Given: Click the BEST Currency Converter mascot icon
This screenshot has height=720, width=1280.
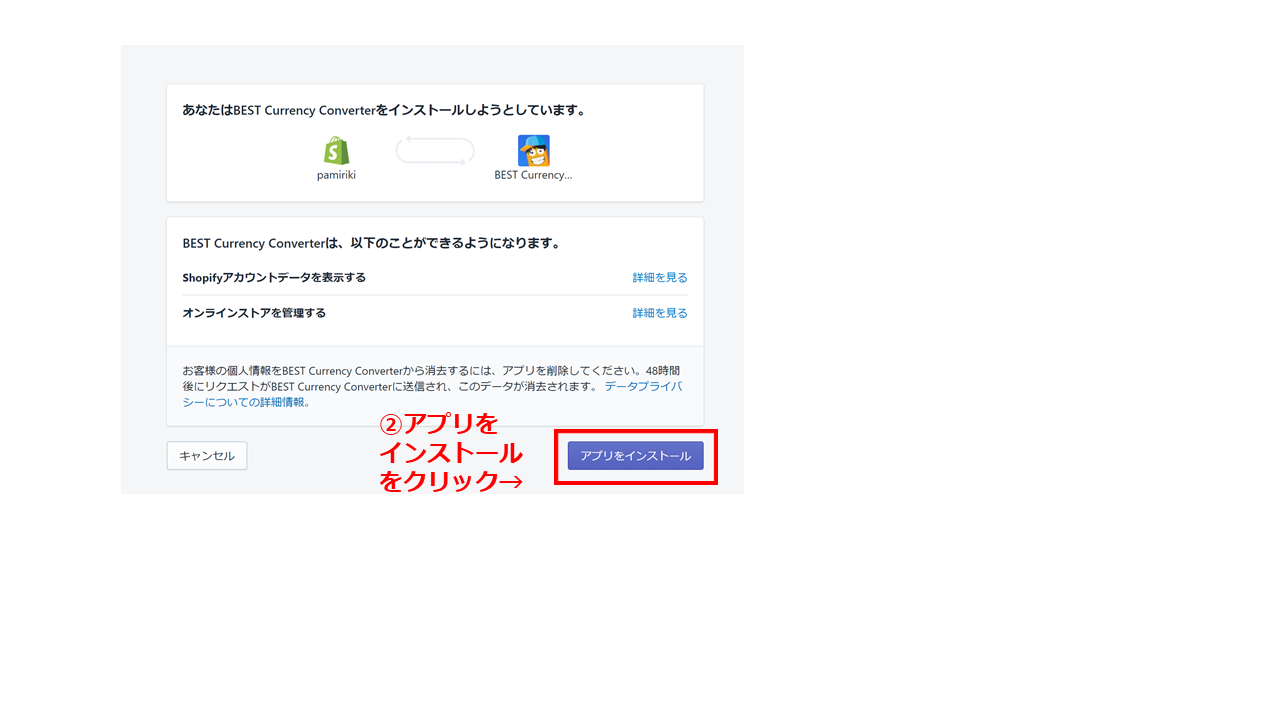Looking at the screenshot, I should coord(533,151).
